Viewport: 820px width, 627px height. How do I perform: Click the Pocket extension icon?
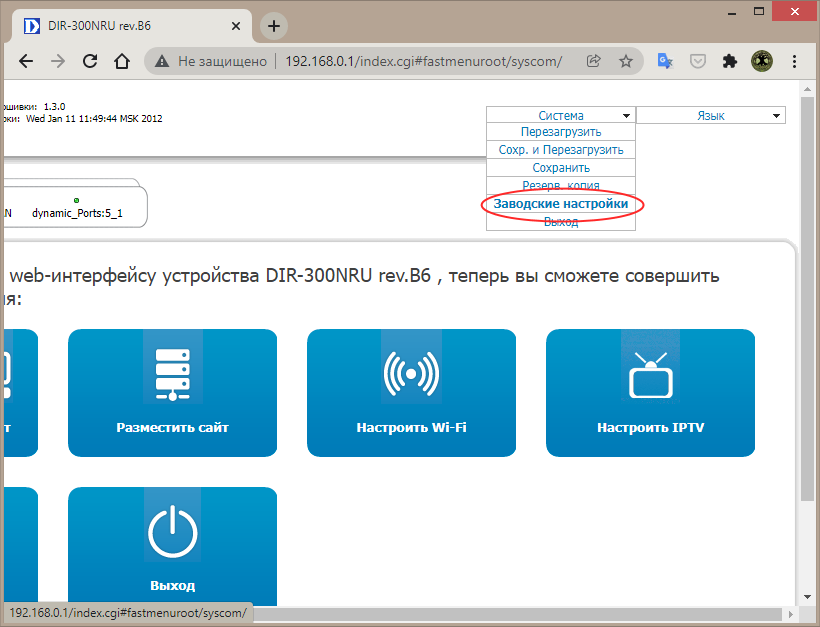point(698,61)
